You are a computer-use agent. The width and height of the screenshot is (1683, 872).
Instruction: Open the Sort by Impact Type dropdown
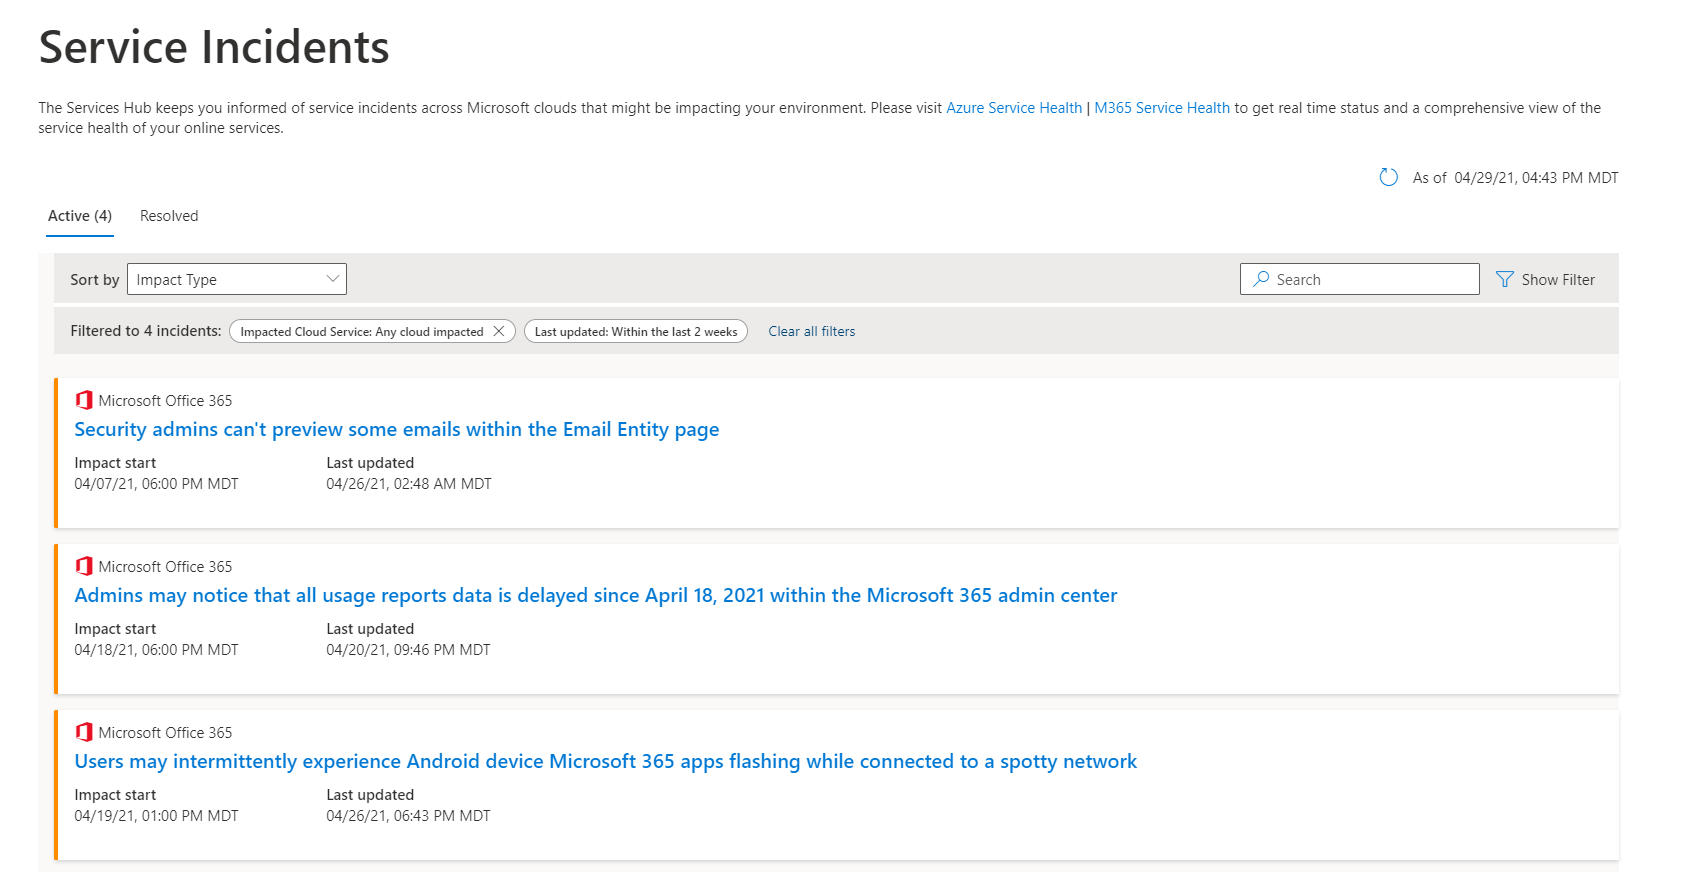pos(237,279)
